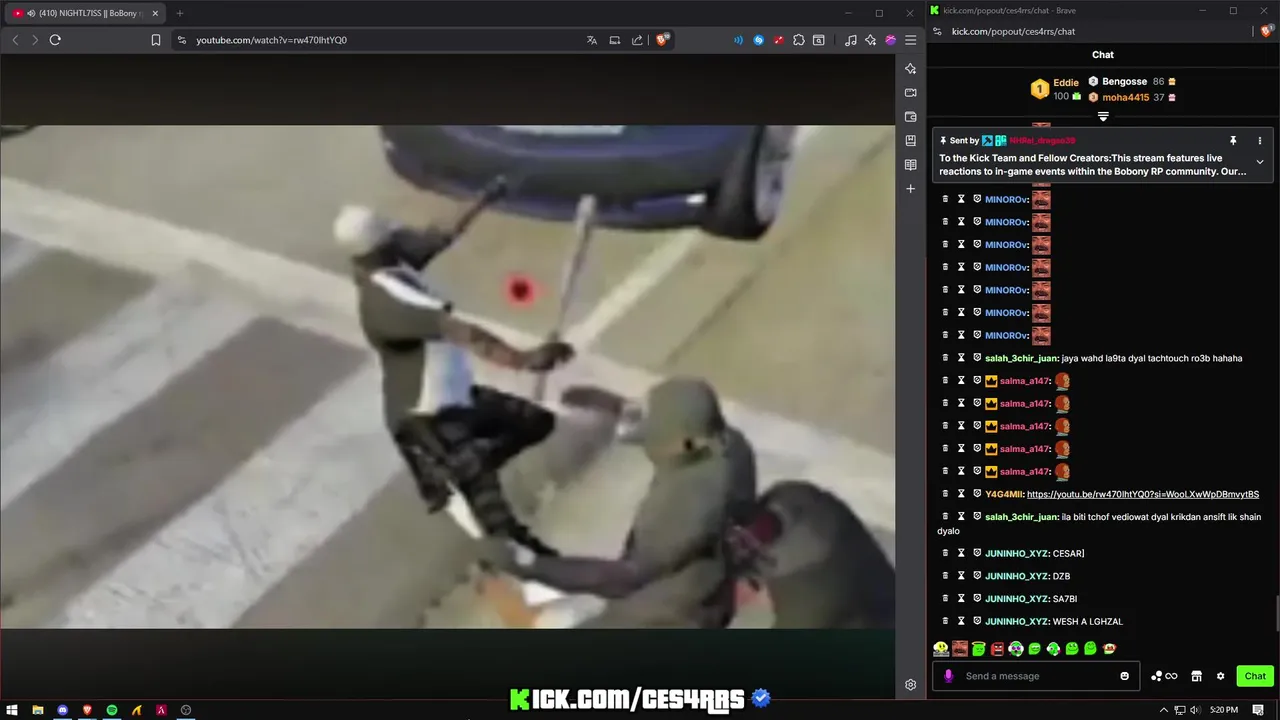This screenshot has height=720, width=1280.
Task: Open Discord from taskbar
Action: [x=63, y=710]
